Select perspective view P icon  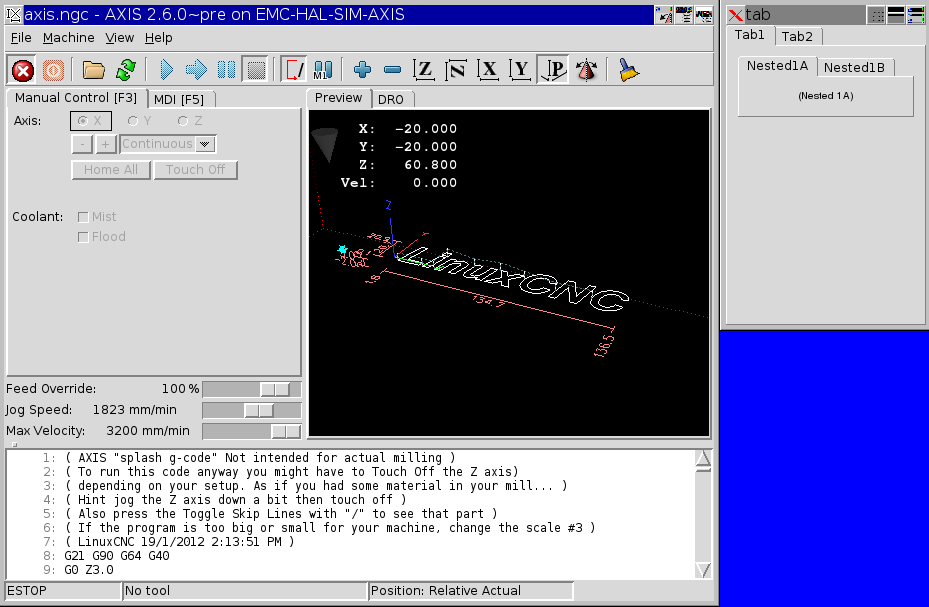[x=553, y=70]
